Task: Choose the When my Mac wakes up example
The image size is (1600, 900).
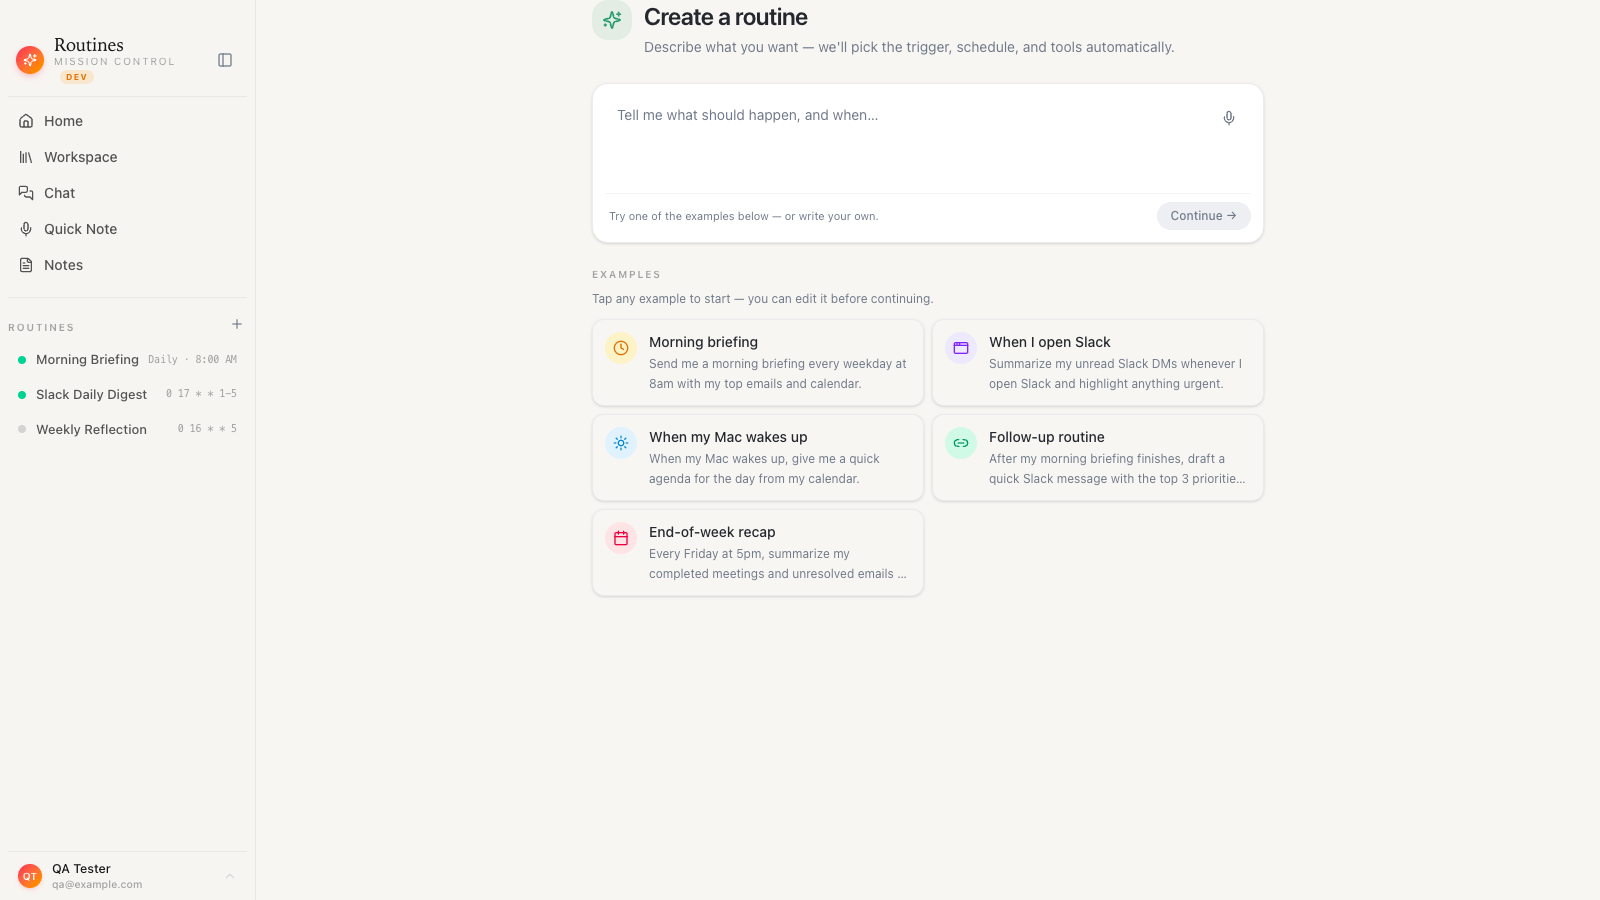Action: coord(758,458)
